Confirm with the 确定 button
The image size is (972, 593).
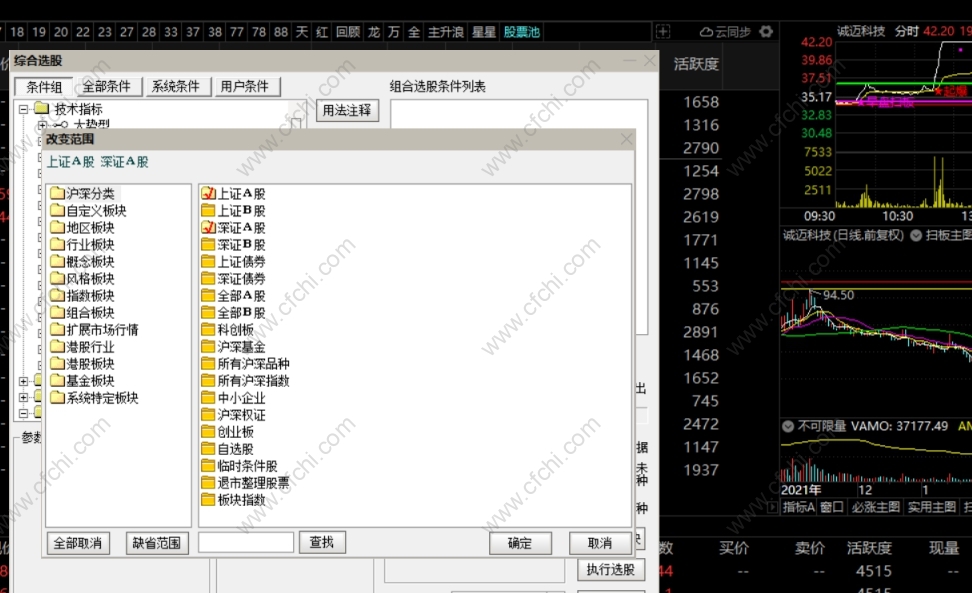click(x=519, y=543)
